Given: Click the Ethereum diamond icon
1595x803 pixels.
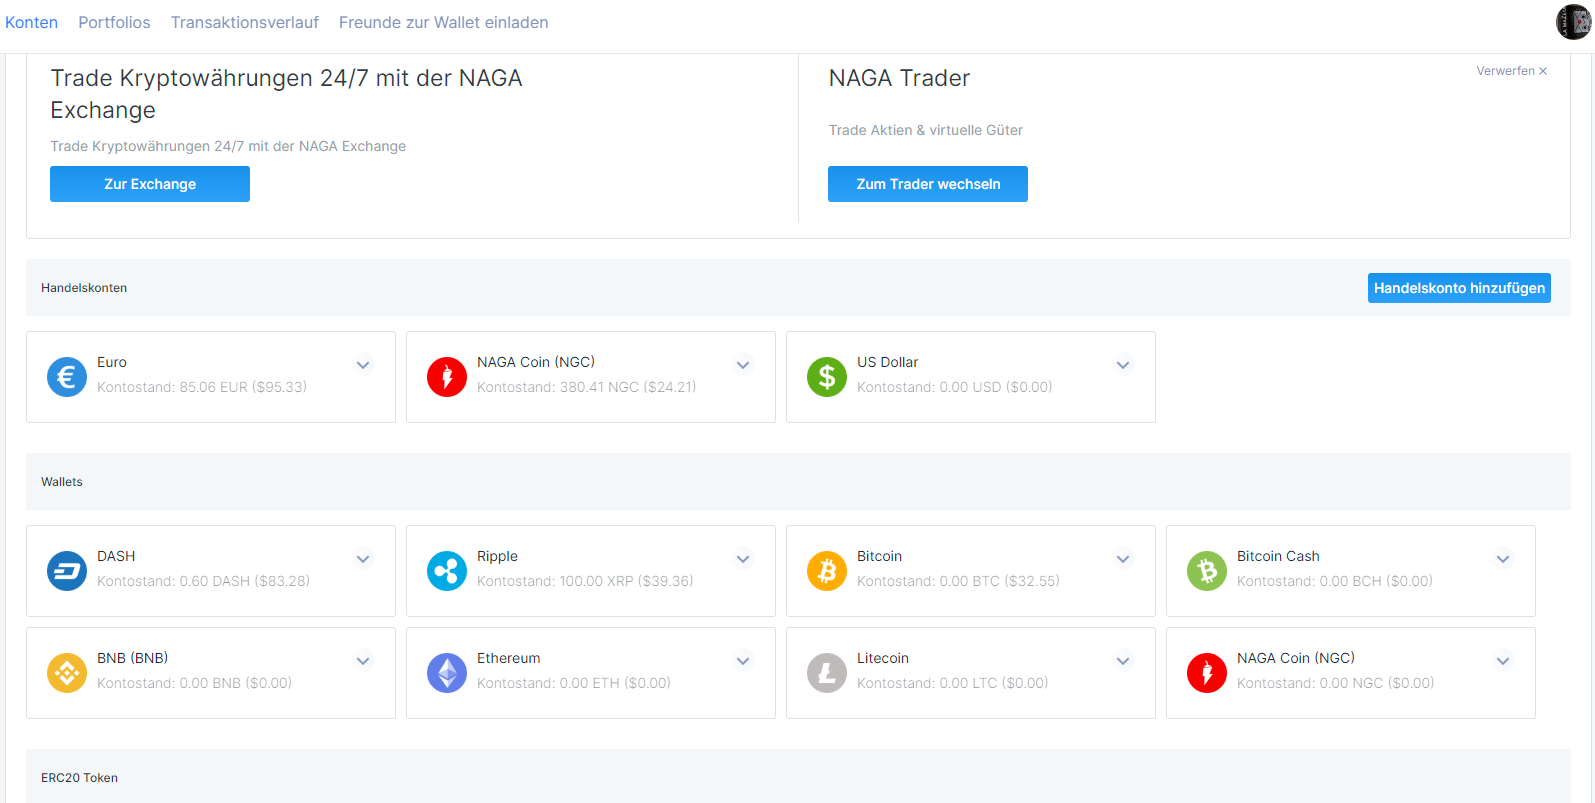Looking at the screenshot, I should pyautogui.click(x=447, y=673).
